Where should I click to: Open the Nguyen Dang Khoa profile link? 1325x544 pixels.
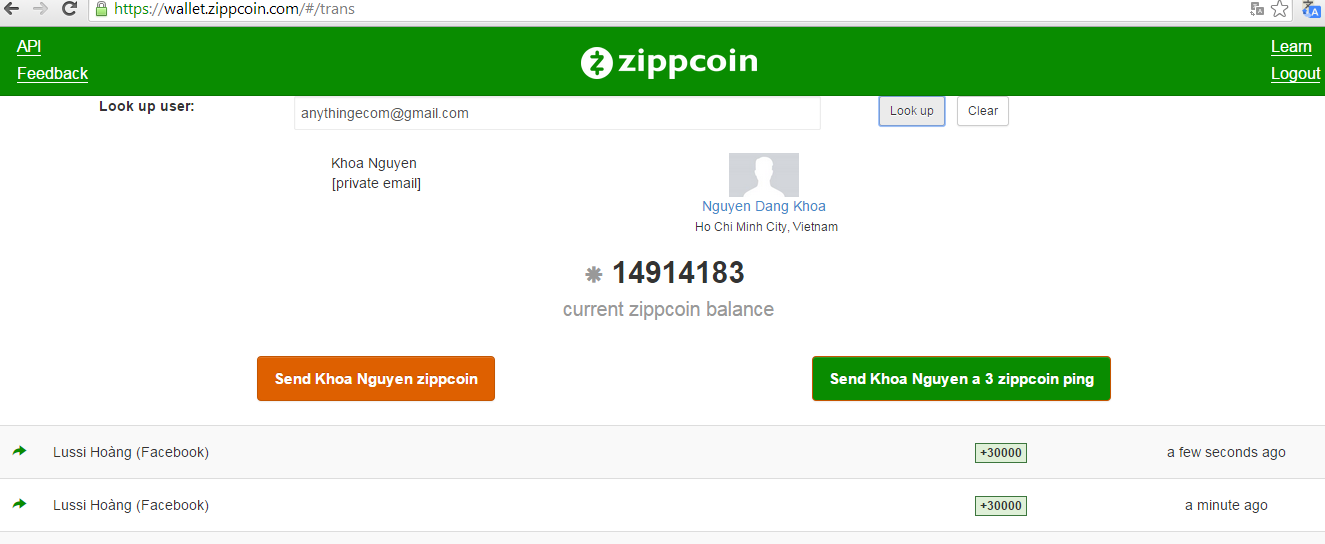(x=763, y=206)
